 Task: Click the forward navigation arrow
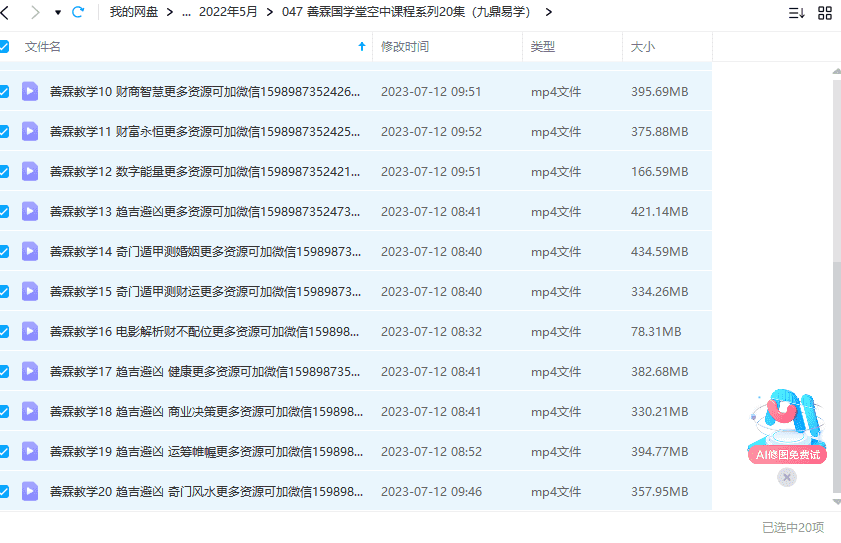coord(35,12)
